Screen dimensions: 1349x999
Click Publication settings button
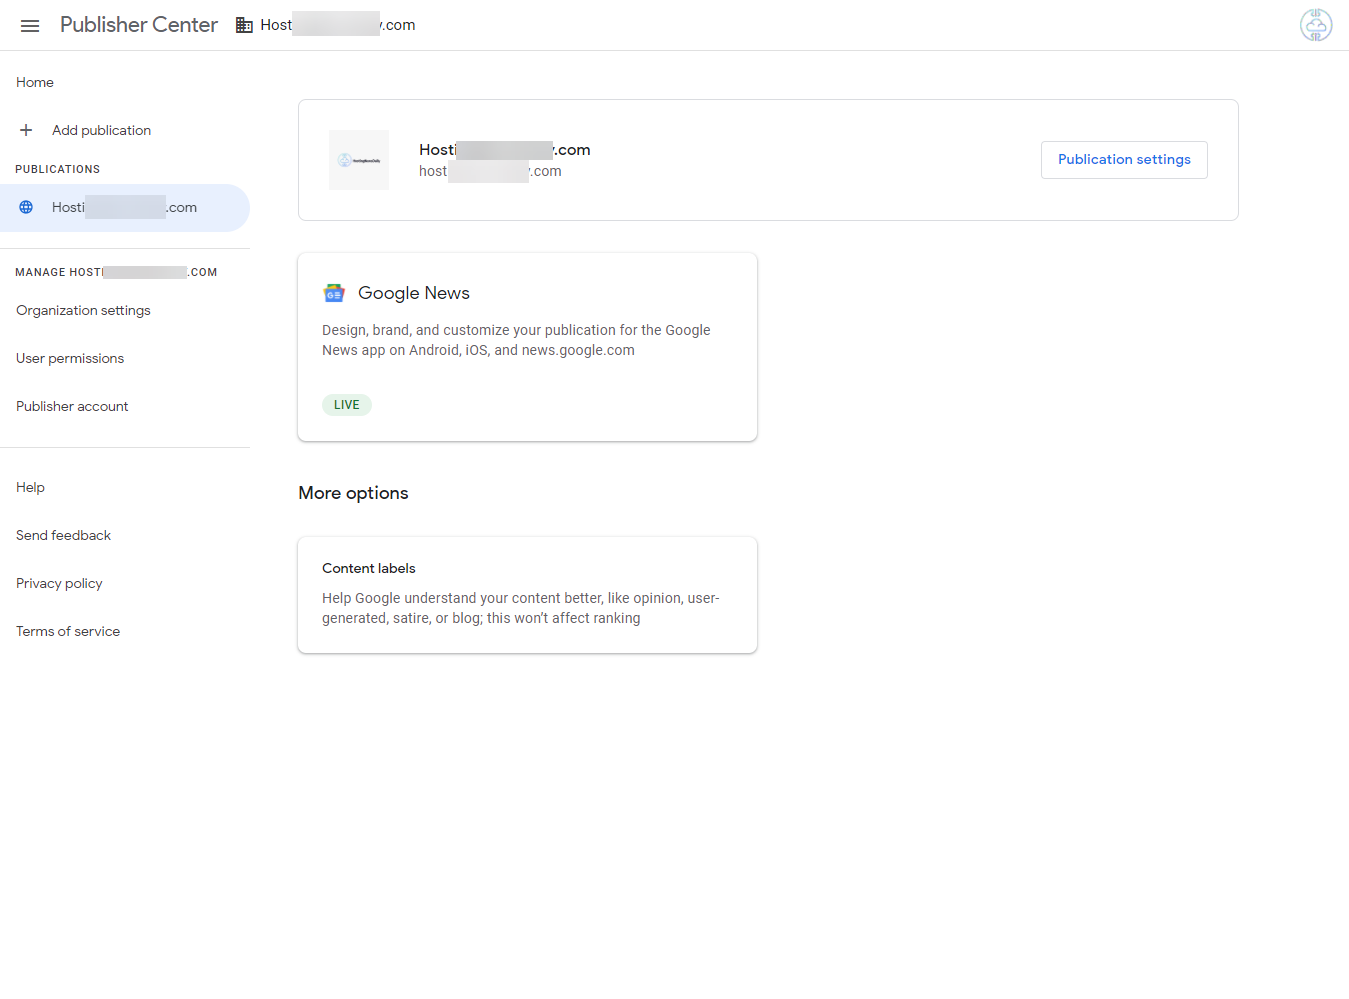pos(1124,160)
